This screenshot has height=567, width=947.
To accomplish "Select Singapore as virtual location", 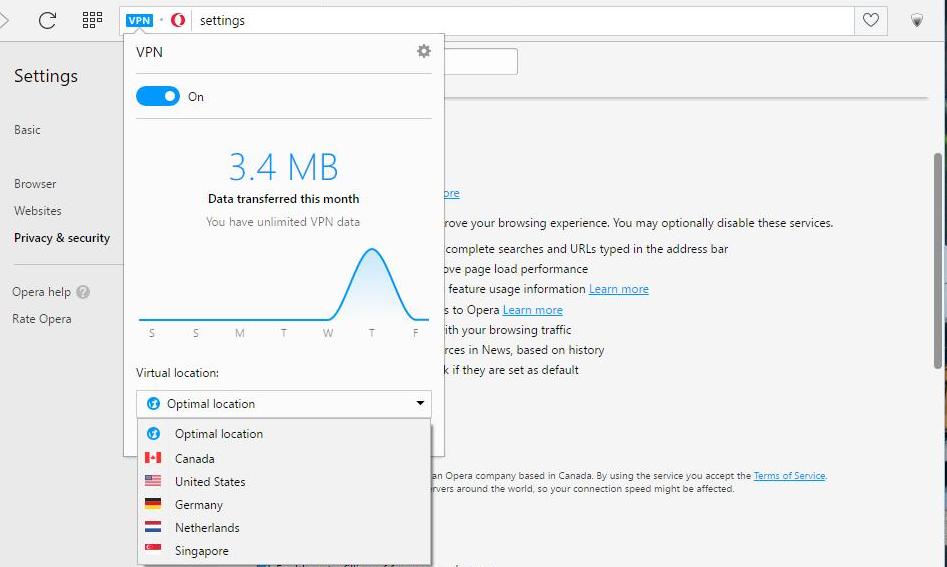I will click(x=284, y=550).
